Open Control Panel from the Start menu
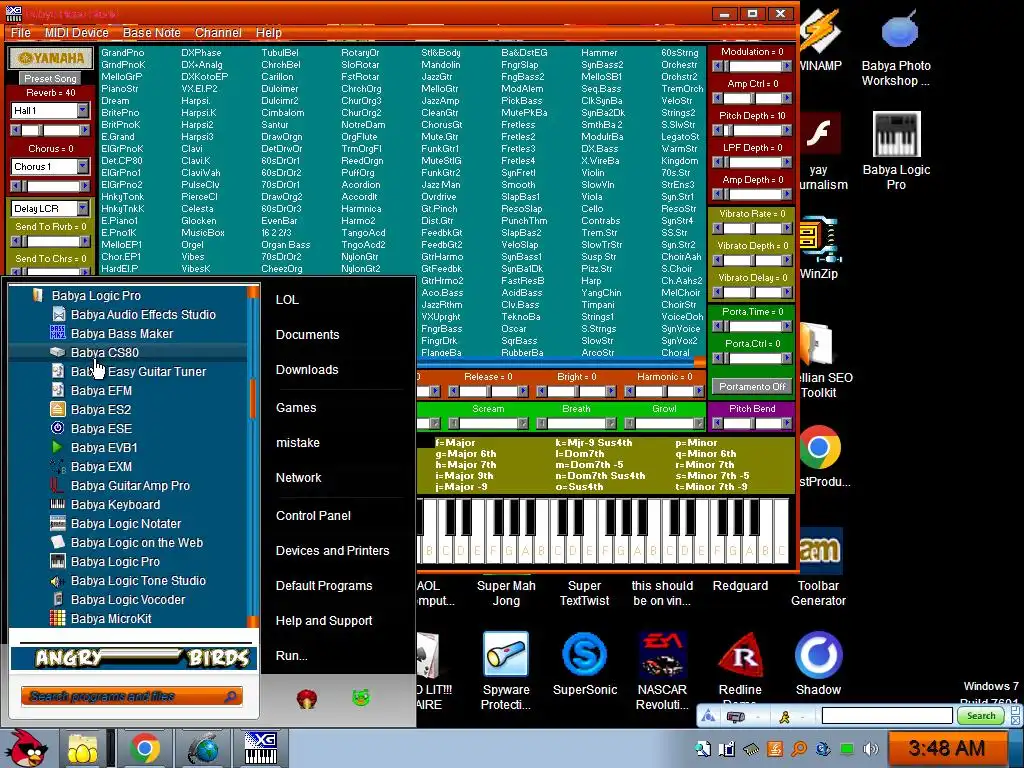The height and width of the screenshot is (768, 1024). click(x=313, y=515)
